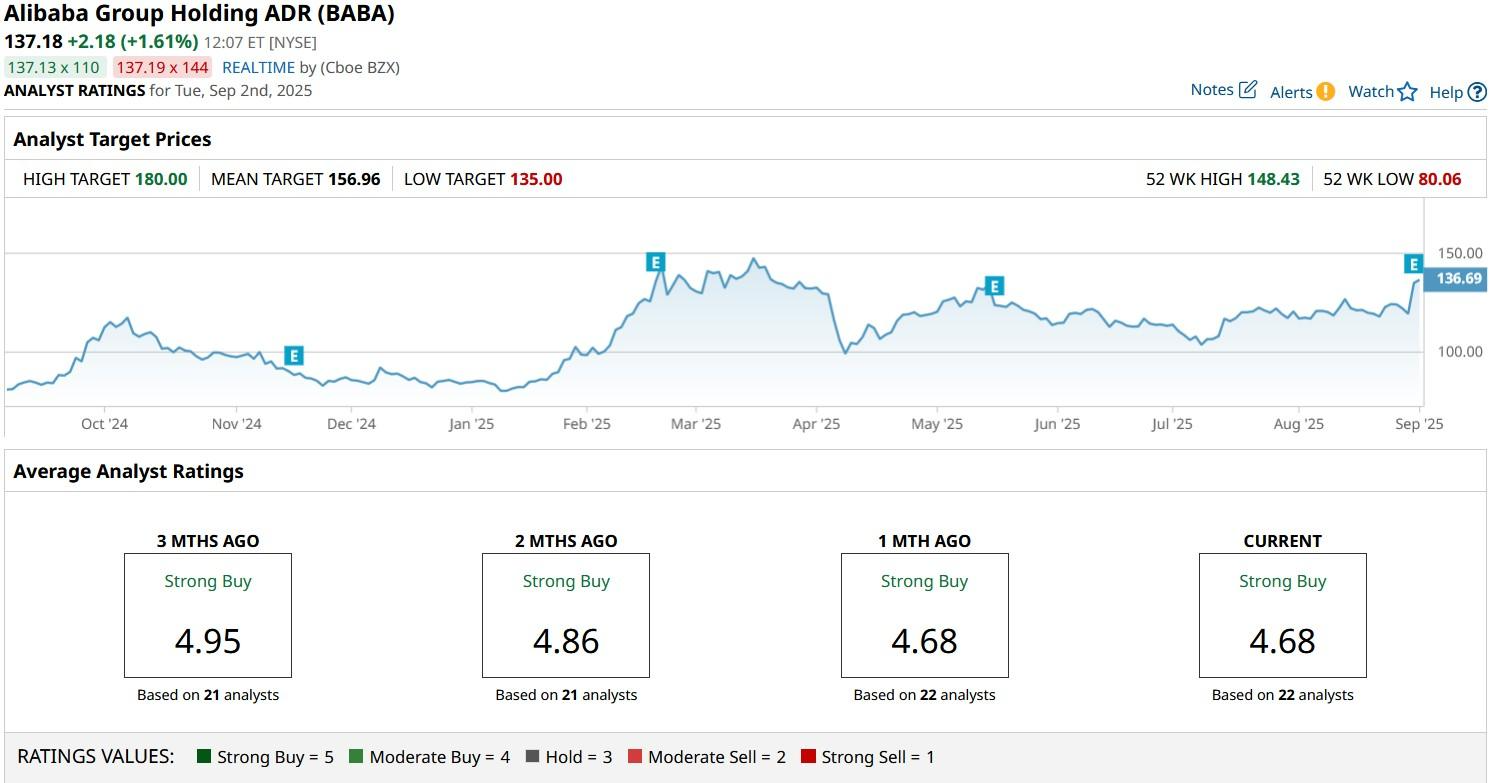Click the +2.18 (+1.61%) change value

pyautogui.click(x=133, y=42)
